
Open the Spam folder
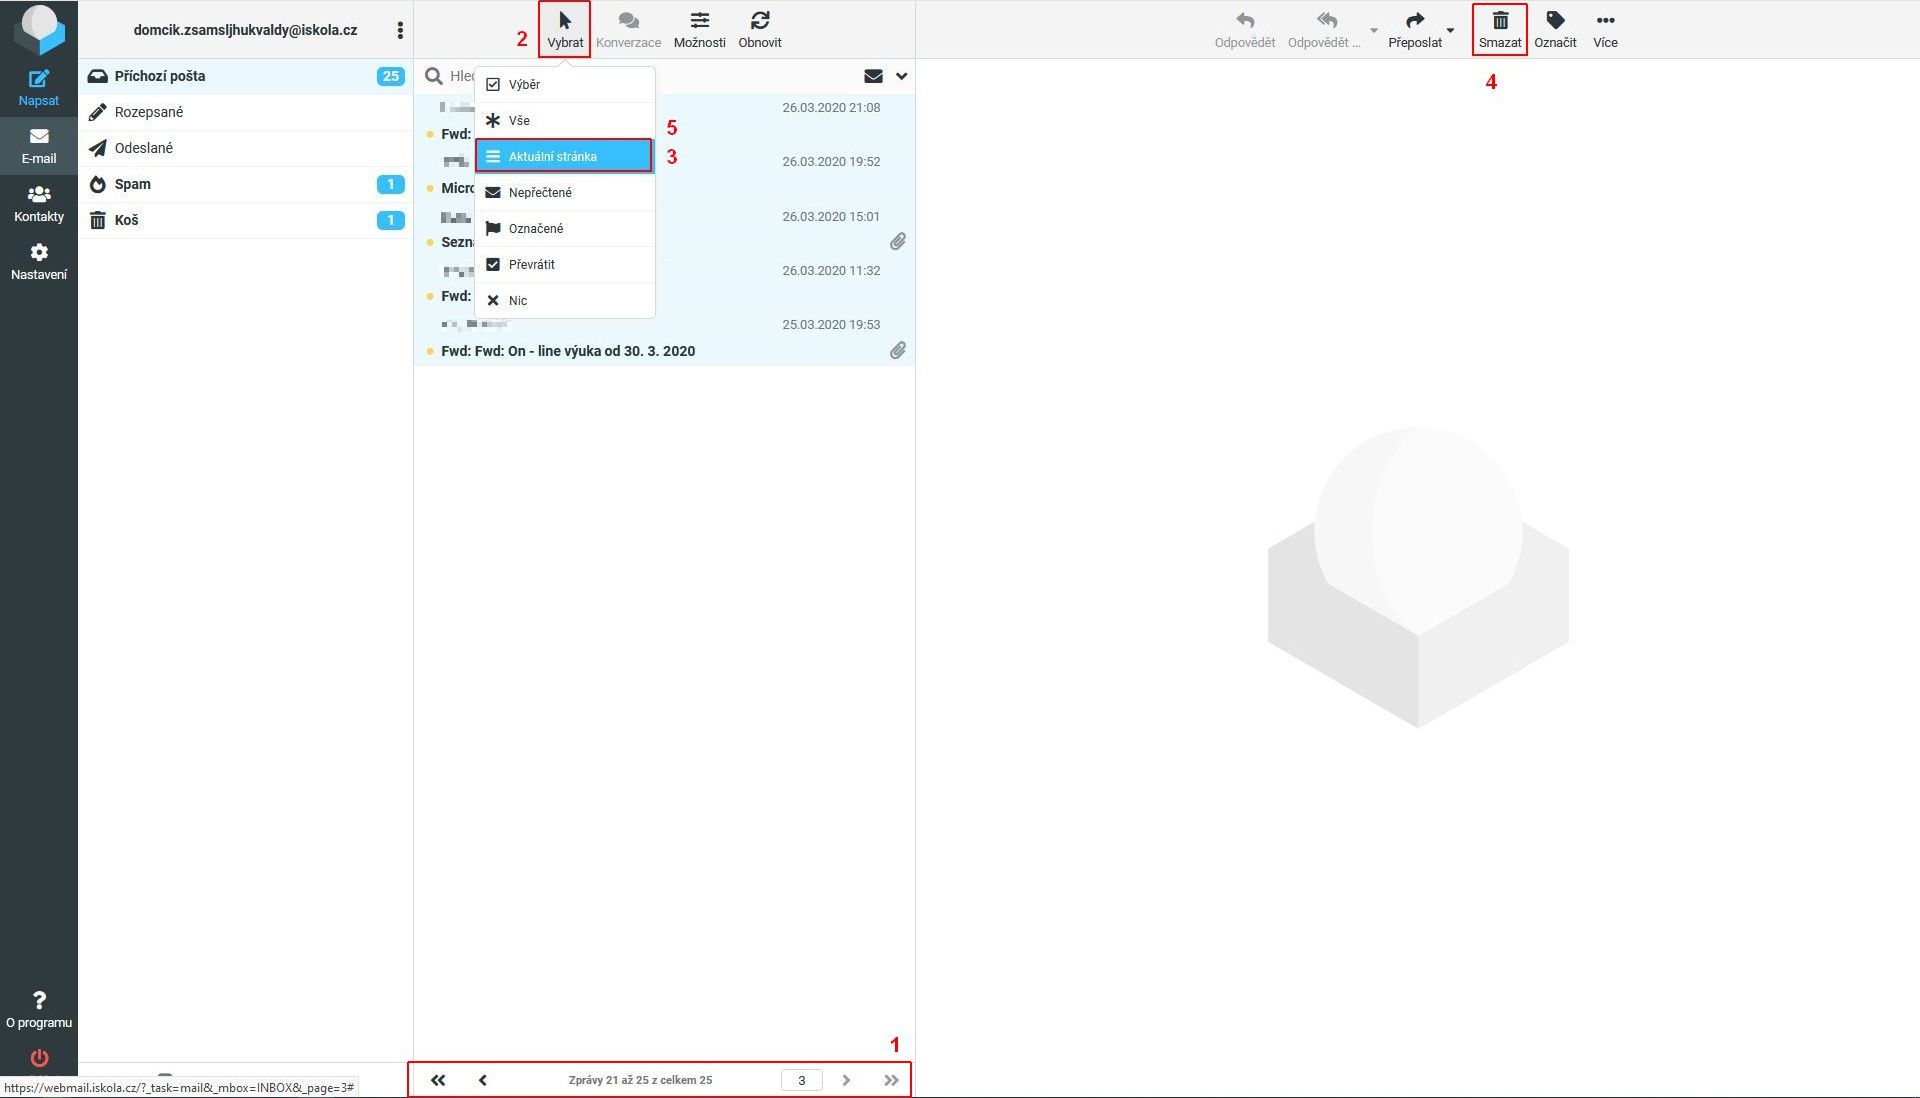(245, 184)
